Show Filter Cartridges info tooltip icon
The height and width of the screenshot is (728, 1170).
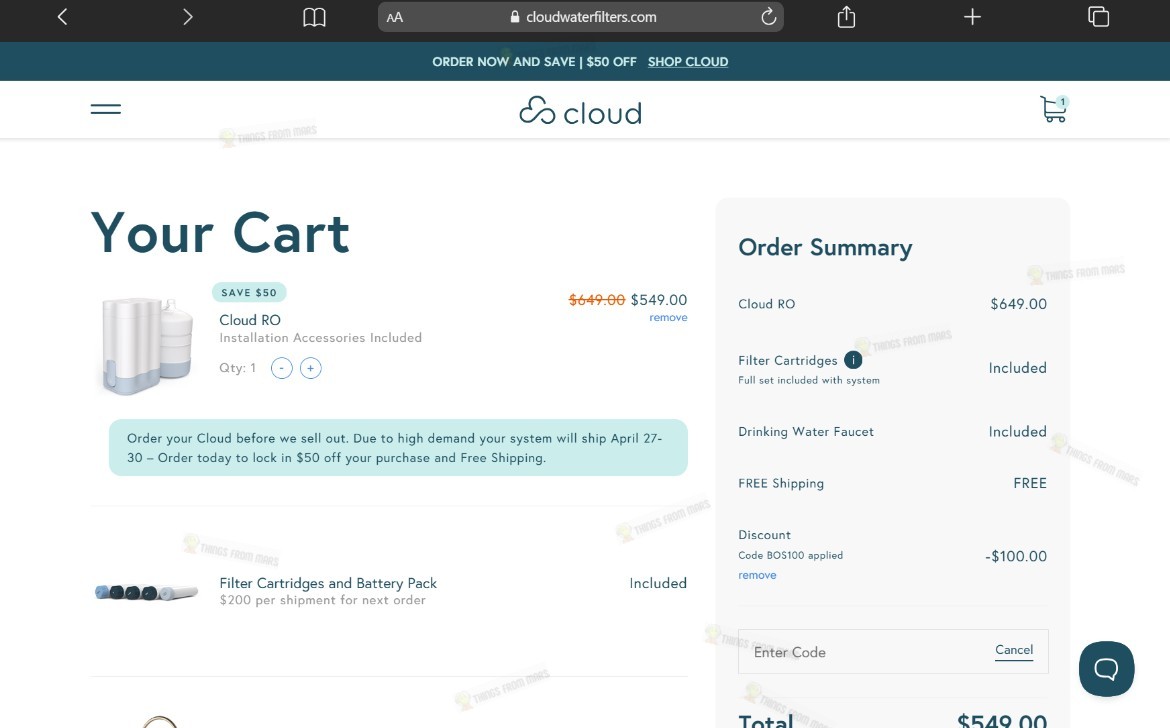853,360
